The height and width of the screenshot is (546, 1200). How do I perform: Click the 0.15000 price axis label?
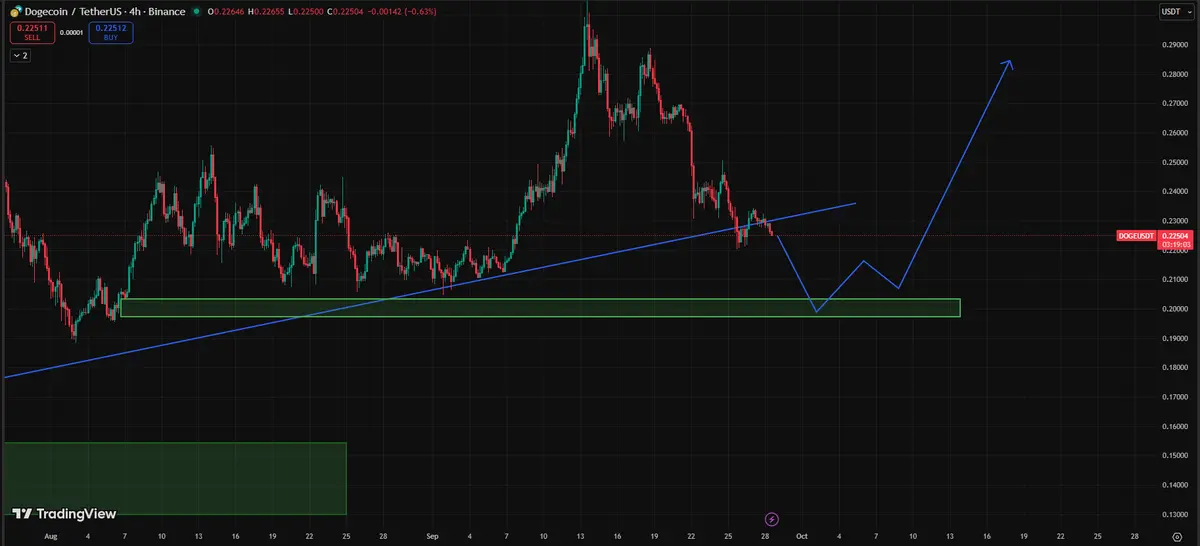coord(1174,456)
